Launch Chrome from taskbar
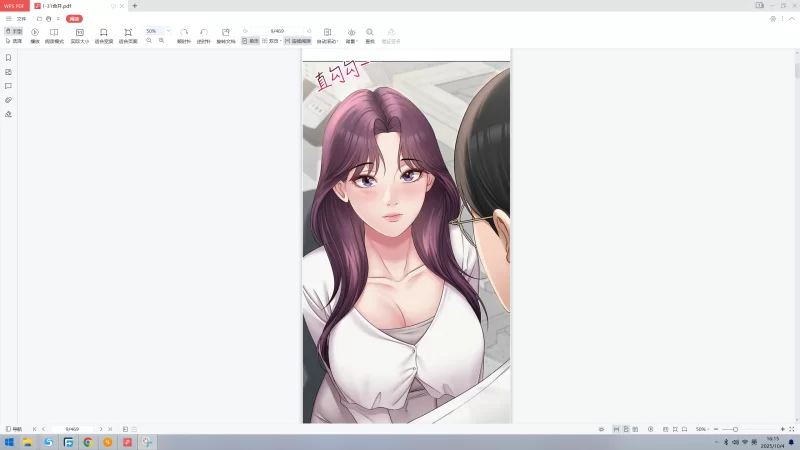The width and height of the screenshot is (800, 450). click(88, 442)
